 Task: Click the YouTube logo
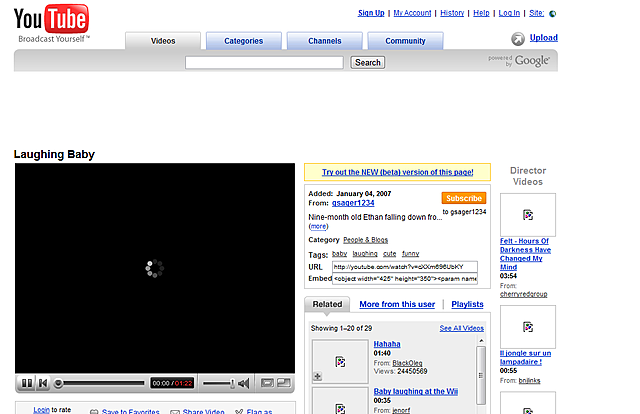click(x=51, y=23)
